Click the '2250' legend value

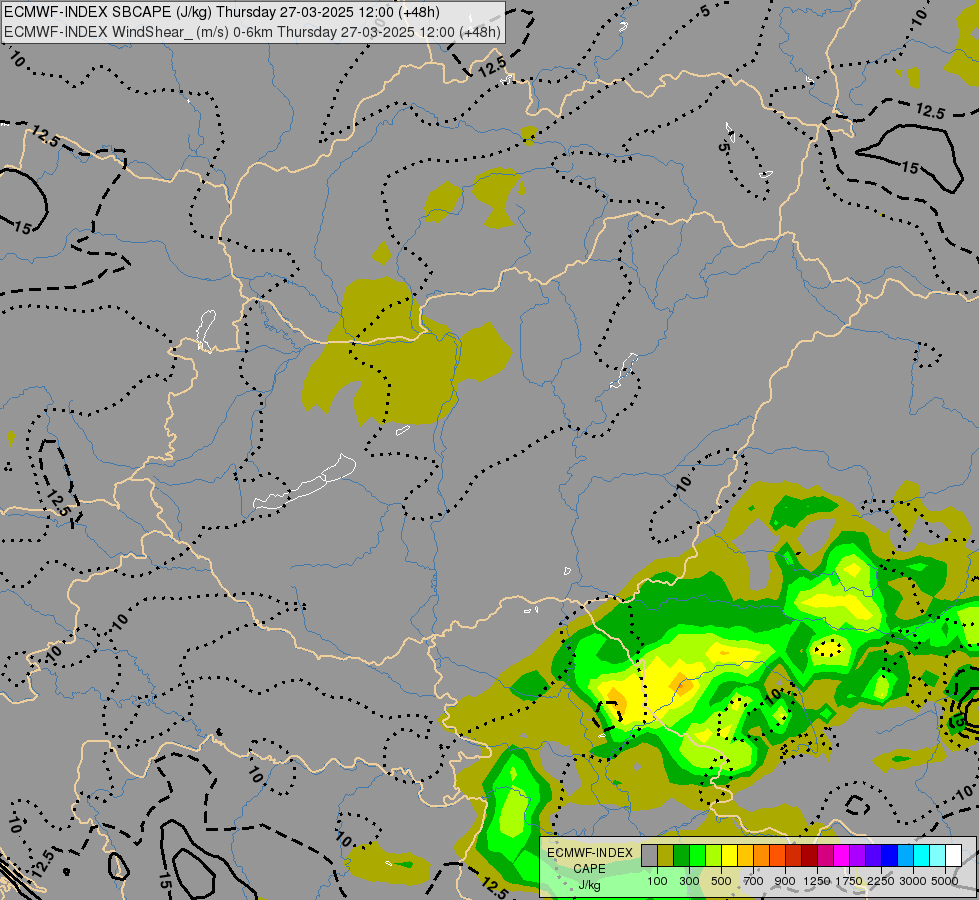(x=881, y=881)
